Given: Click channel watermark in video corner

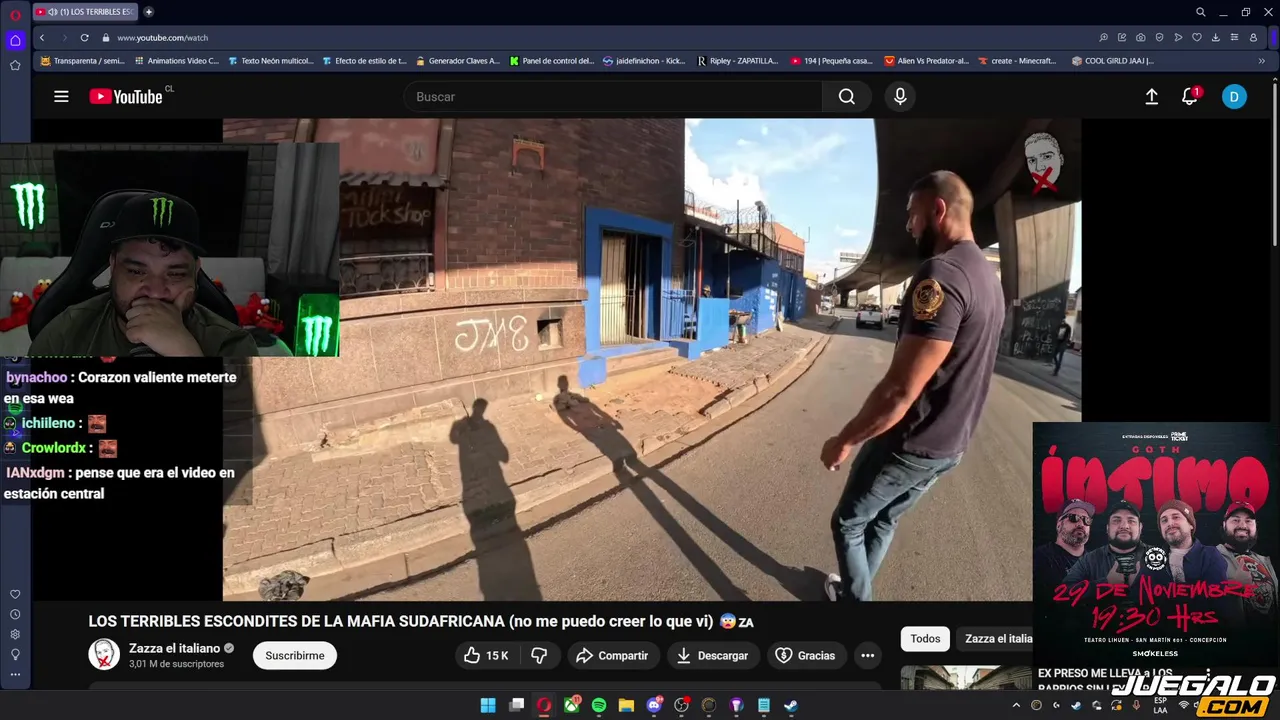Looking at the screenshot, I should [x=1043, y=163].
